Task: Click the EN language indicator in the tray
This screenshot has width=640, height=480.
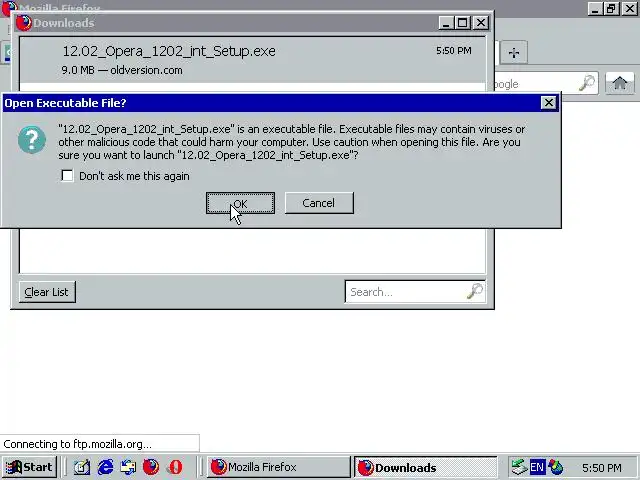Action: pyautogui.click(x=537, y=467)
